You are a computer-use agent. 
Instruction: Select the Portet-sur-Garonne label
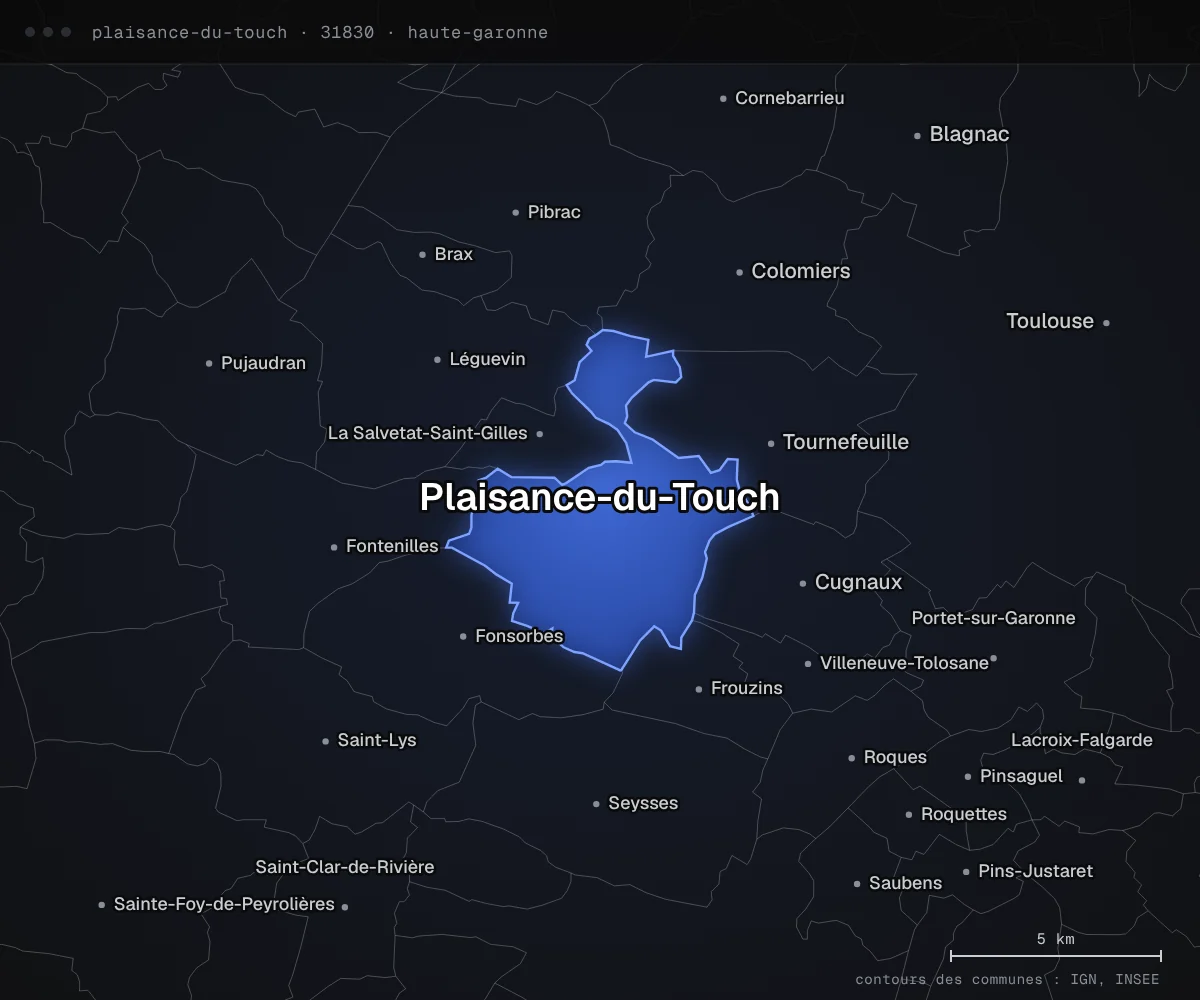(x=993, y=618)
